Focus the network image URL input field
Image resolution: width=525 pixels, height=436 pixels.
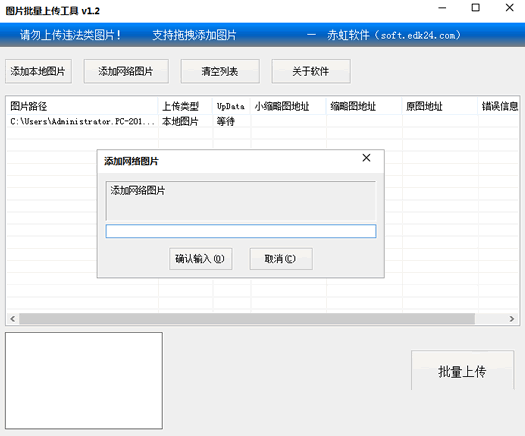241,231
